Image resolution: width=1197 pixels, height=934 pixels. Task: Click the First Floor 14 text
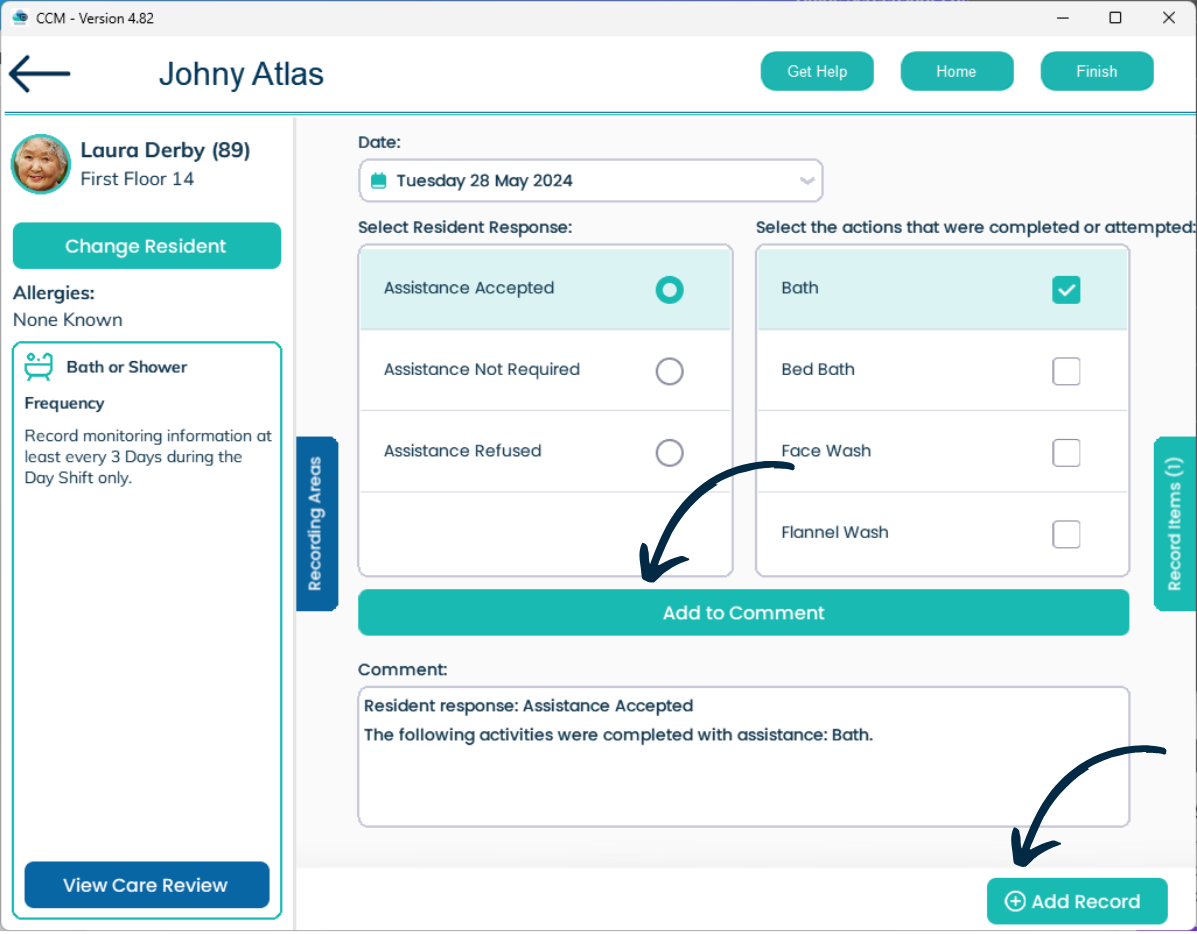(x=137, y=179)
